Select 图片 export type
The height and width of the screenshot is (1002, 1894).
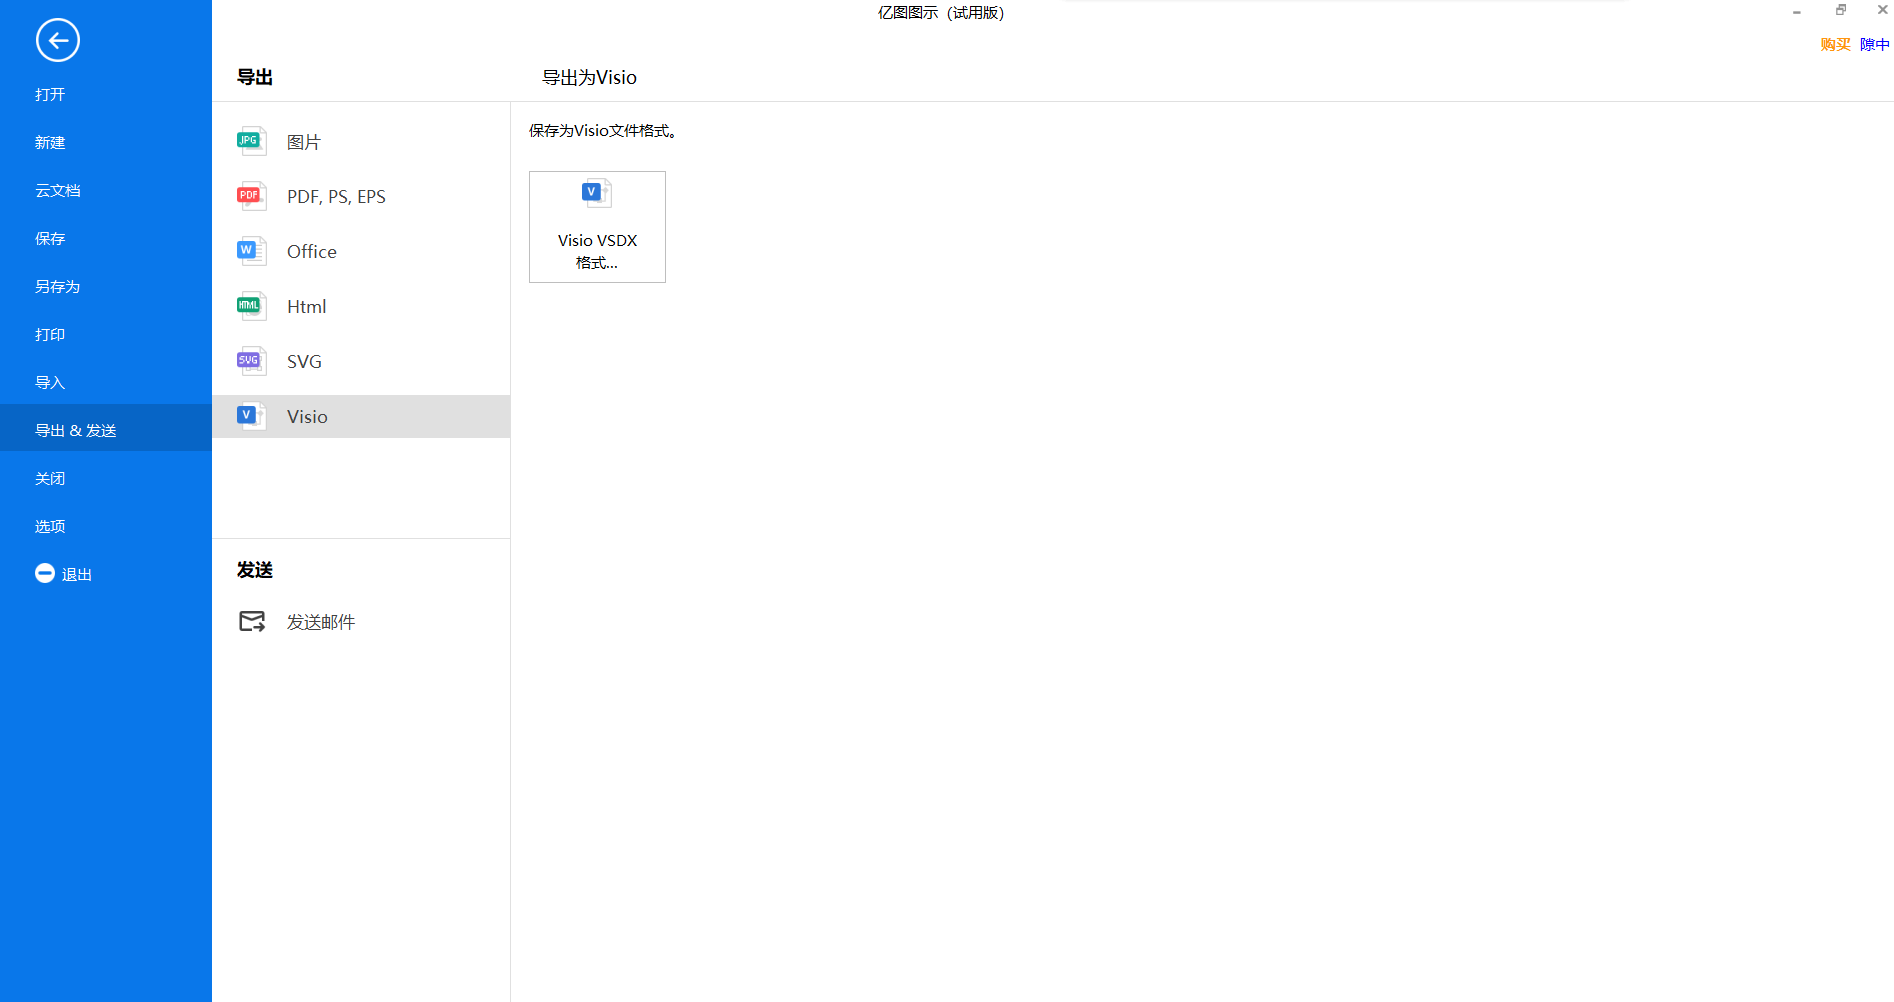(x=304, y=143)
